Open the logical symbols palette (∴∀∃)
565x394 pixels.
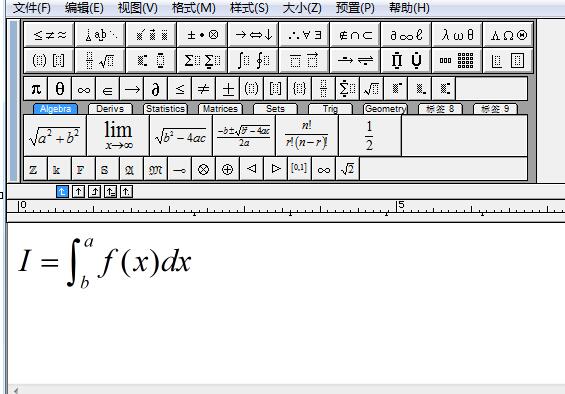click(x=304, y=35)
